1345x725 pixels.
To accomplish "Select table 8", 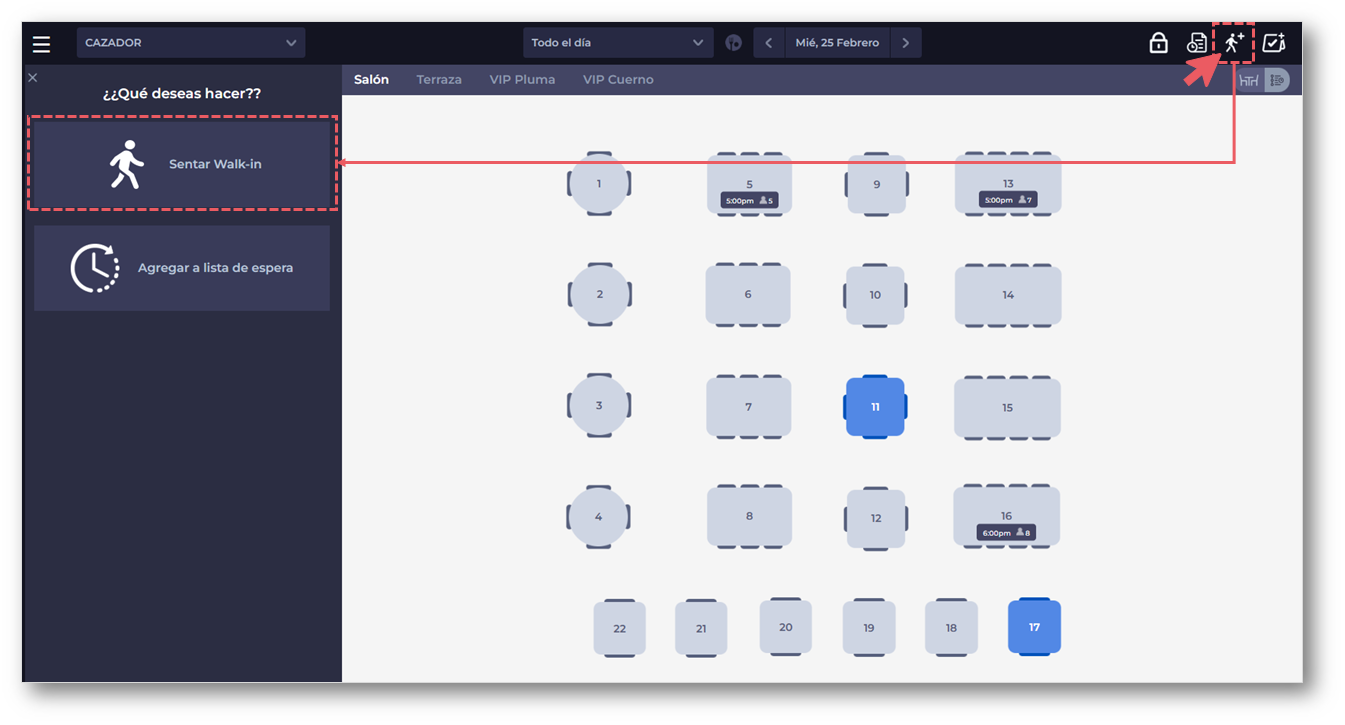I will tap(749, 517).
